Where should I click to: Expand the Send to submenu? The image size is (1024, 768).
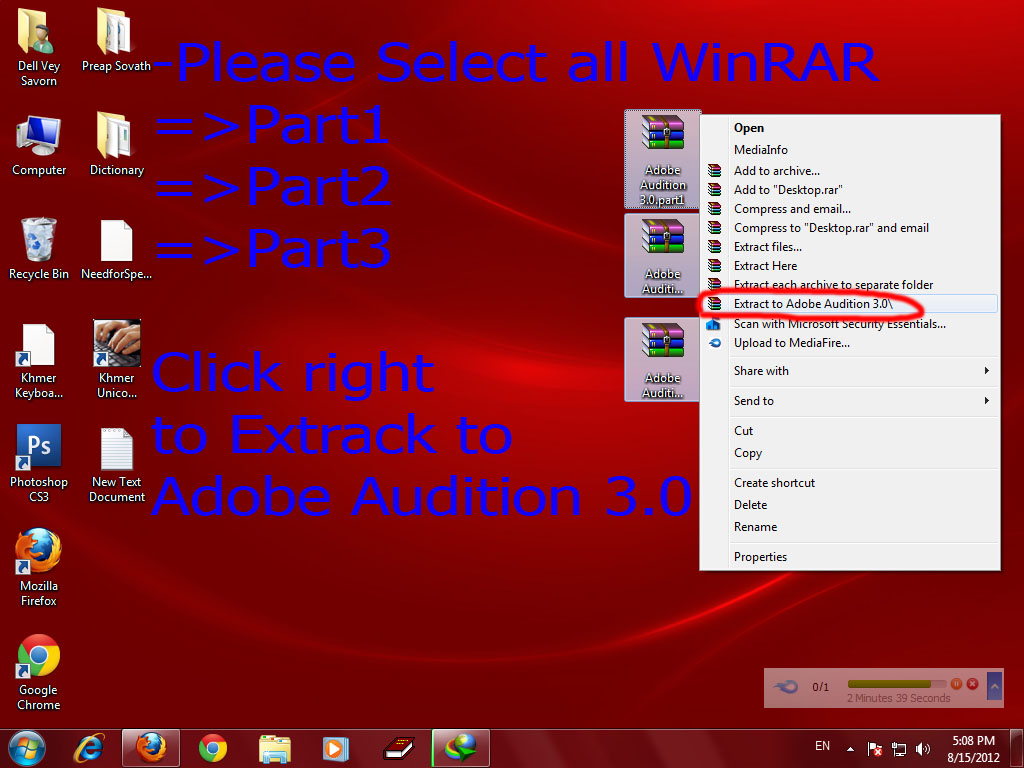pyautogui.click(x=850, y=401)
